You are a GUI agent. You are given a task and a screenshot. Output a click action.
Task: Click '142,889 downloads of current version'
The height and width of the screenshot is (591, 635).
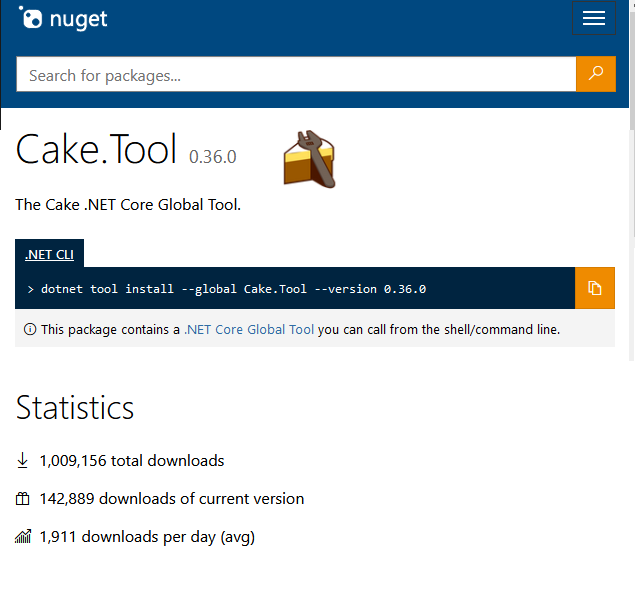point(172,499)
